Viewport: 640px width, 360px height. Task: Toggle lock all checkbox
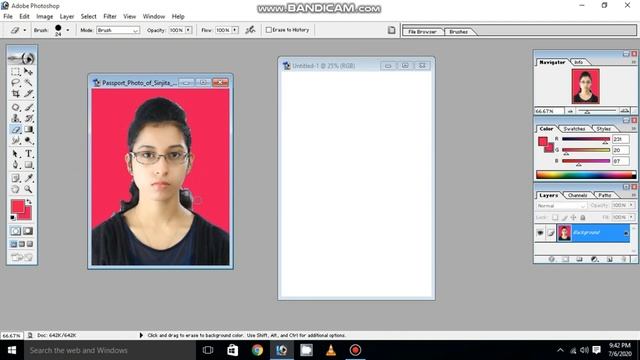(x=583, y=218)
